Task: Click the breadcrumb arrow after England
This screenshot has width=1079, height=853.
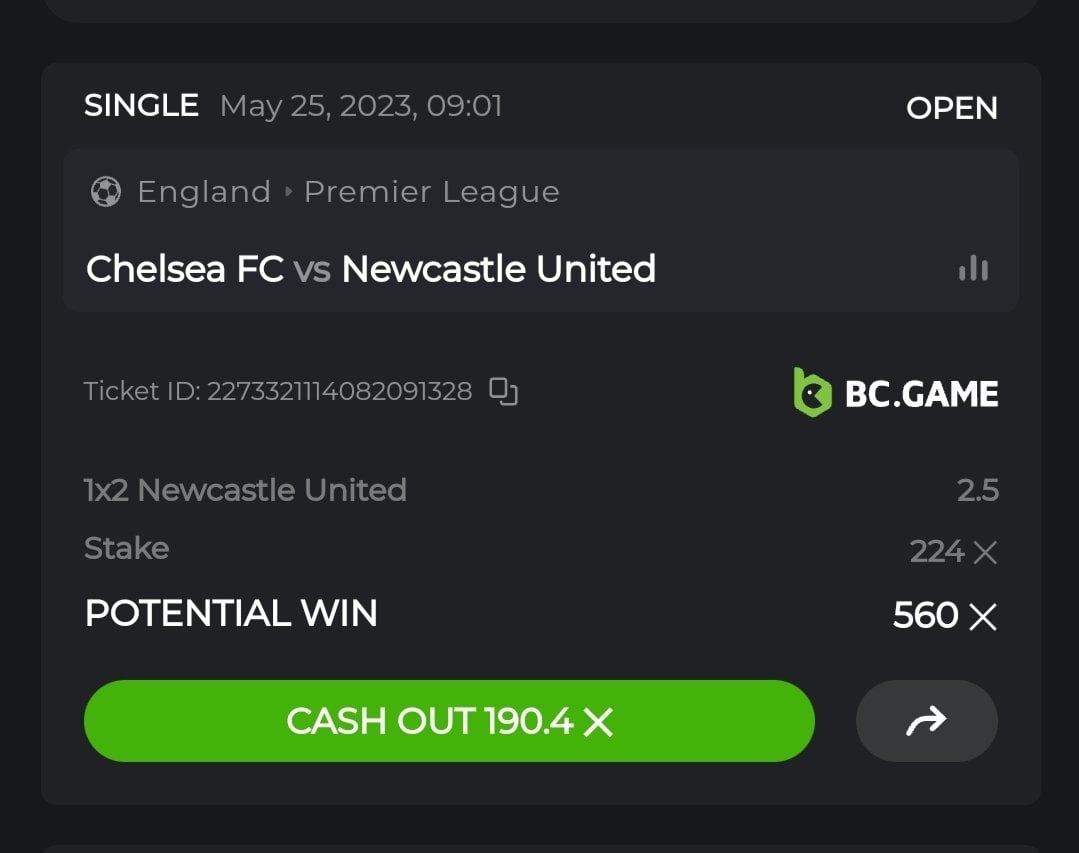Action: (x=288, y=191)
